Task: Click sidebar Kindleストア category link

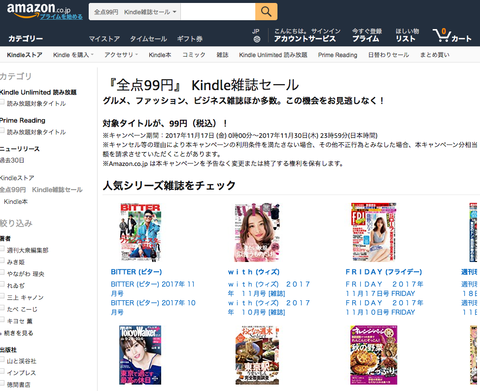Action: click(17, 178)
